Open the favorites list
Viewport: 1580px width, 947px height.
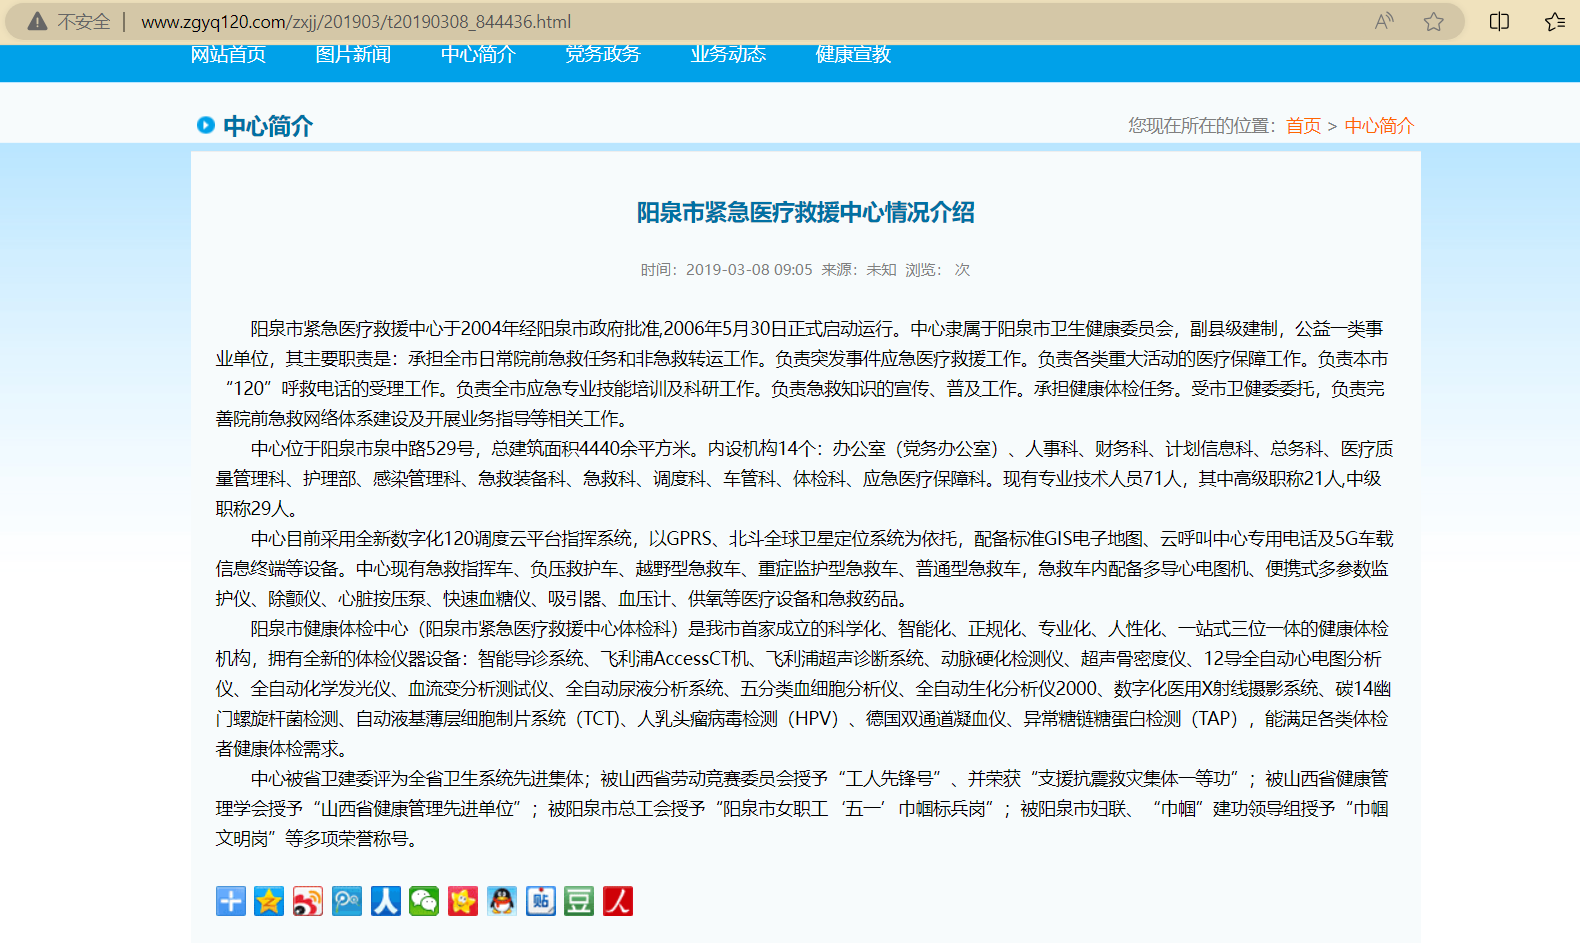pyautogui.click(x=1554, y=21)
